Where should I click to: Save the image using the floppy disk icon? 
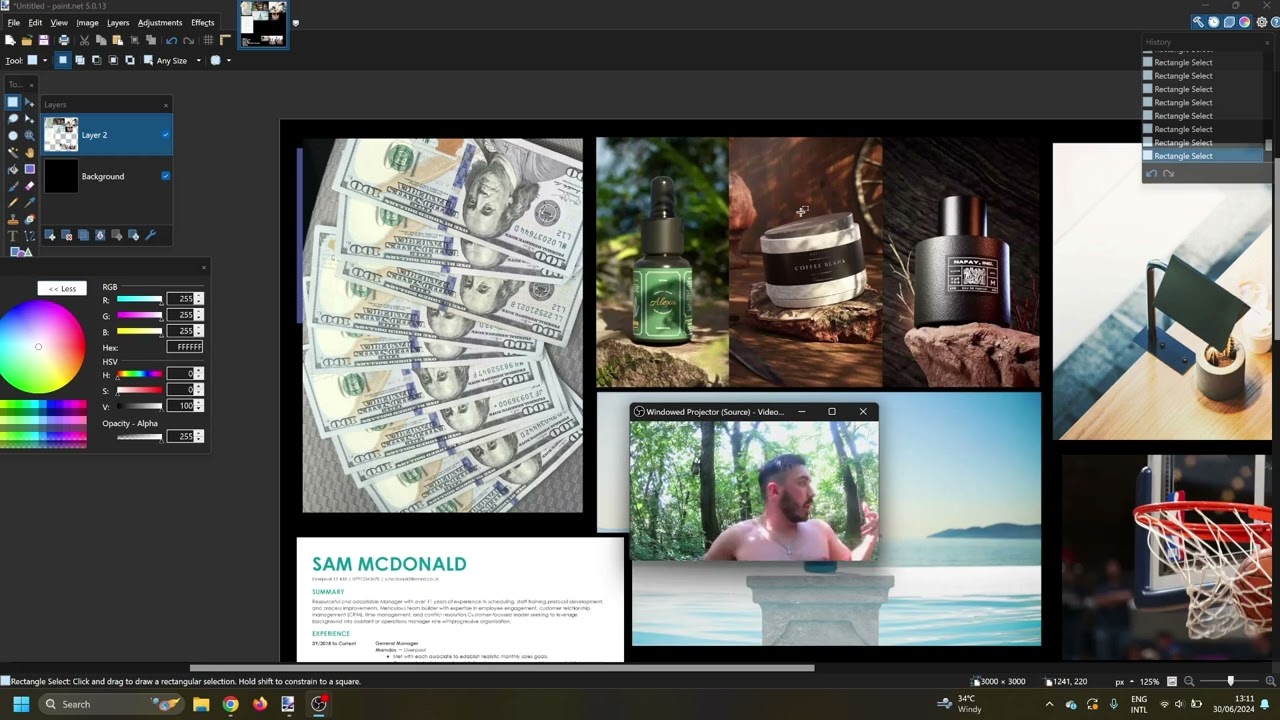tap(43, 40)
